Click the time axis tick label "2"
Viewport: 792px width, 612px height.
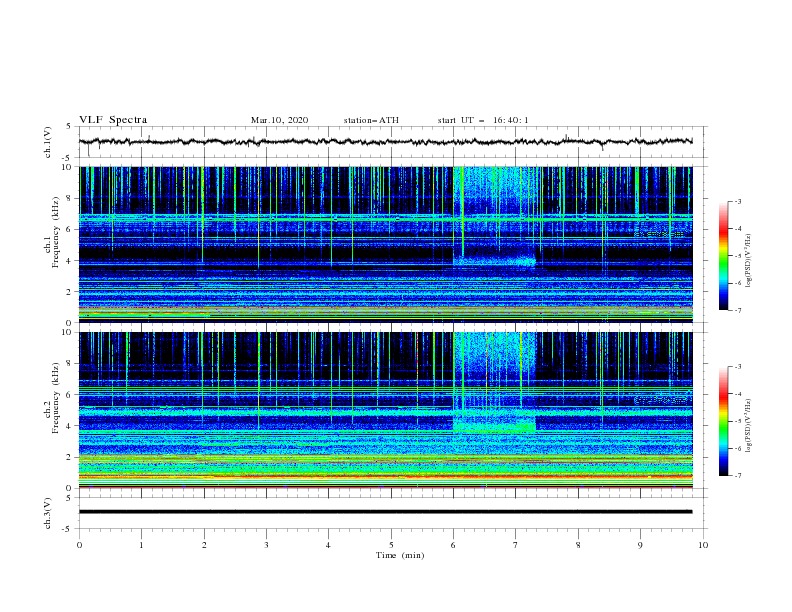[204, 545]
